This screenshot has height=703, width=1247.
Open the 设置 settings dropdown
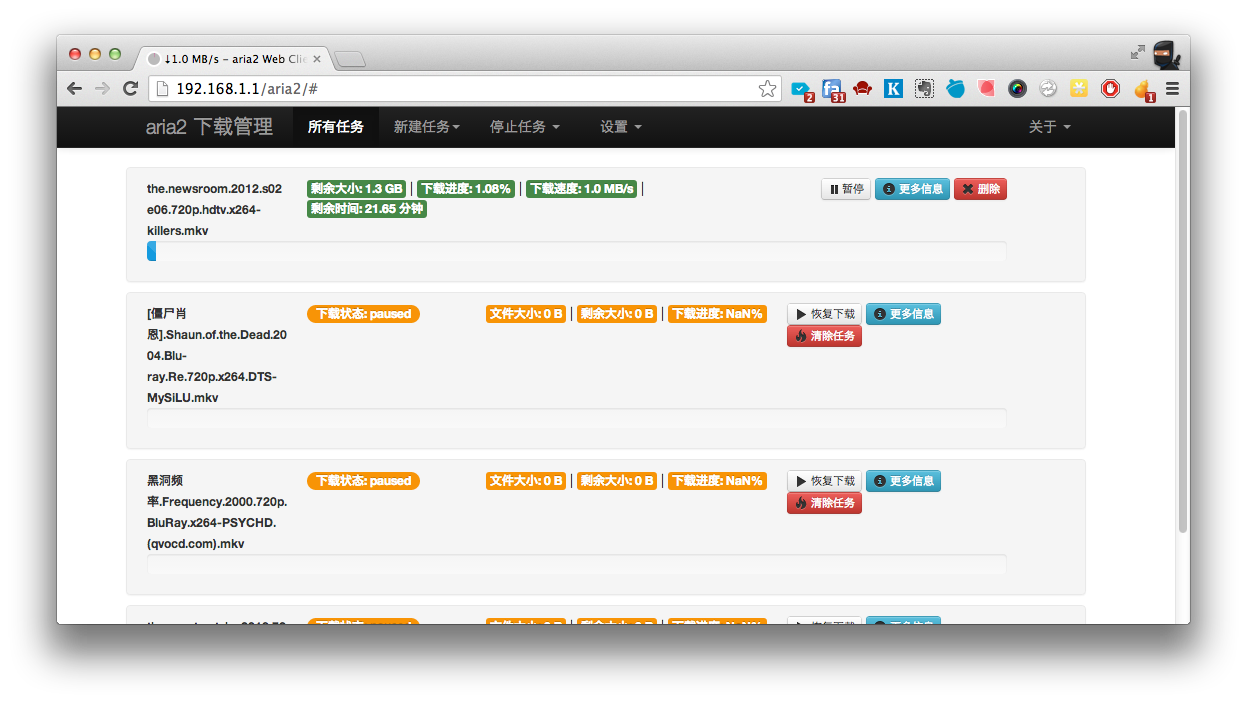click(620, 127)
